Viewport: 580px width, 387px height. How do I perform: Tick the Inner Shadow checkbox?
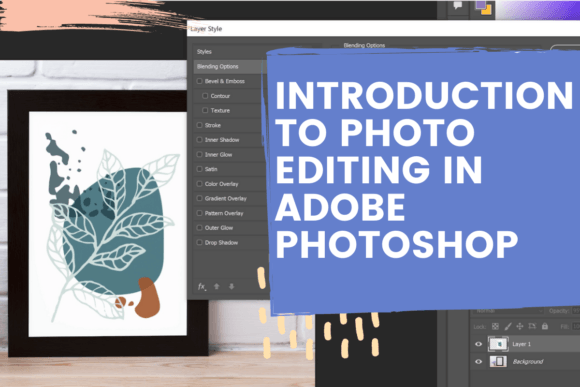pyautogui.click(x=199, y=140)
